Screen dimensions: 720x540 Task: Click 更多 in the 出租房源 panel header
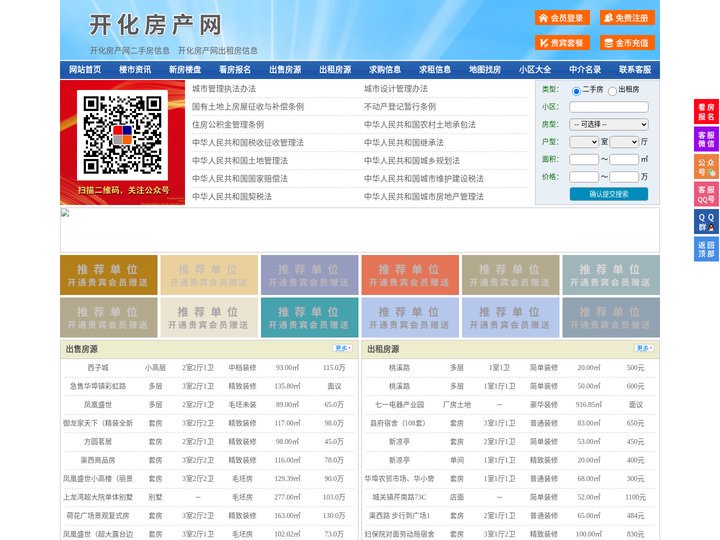644,349
